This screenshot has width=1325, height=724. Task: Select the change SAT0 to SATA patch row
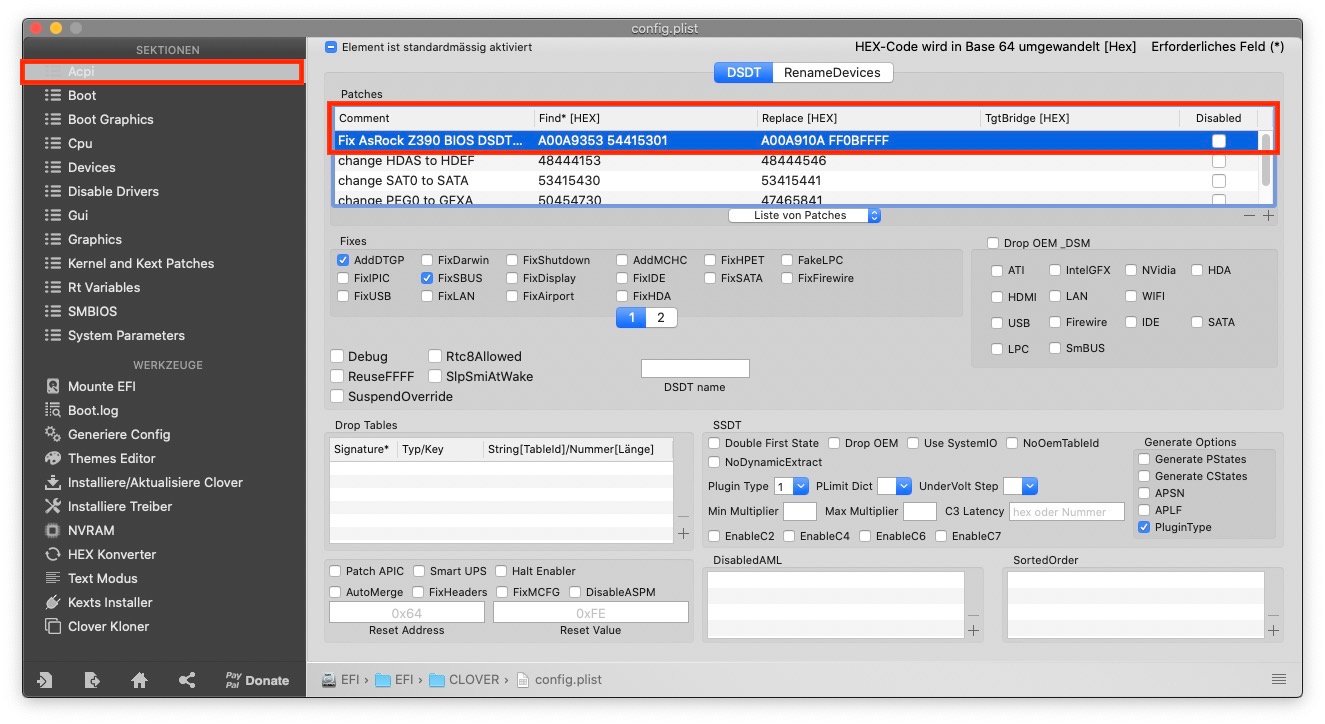797,181
